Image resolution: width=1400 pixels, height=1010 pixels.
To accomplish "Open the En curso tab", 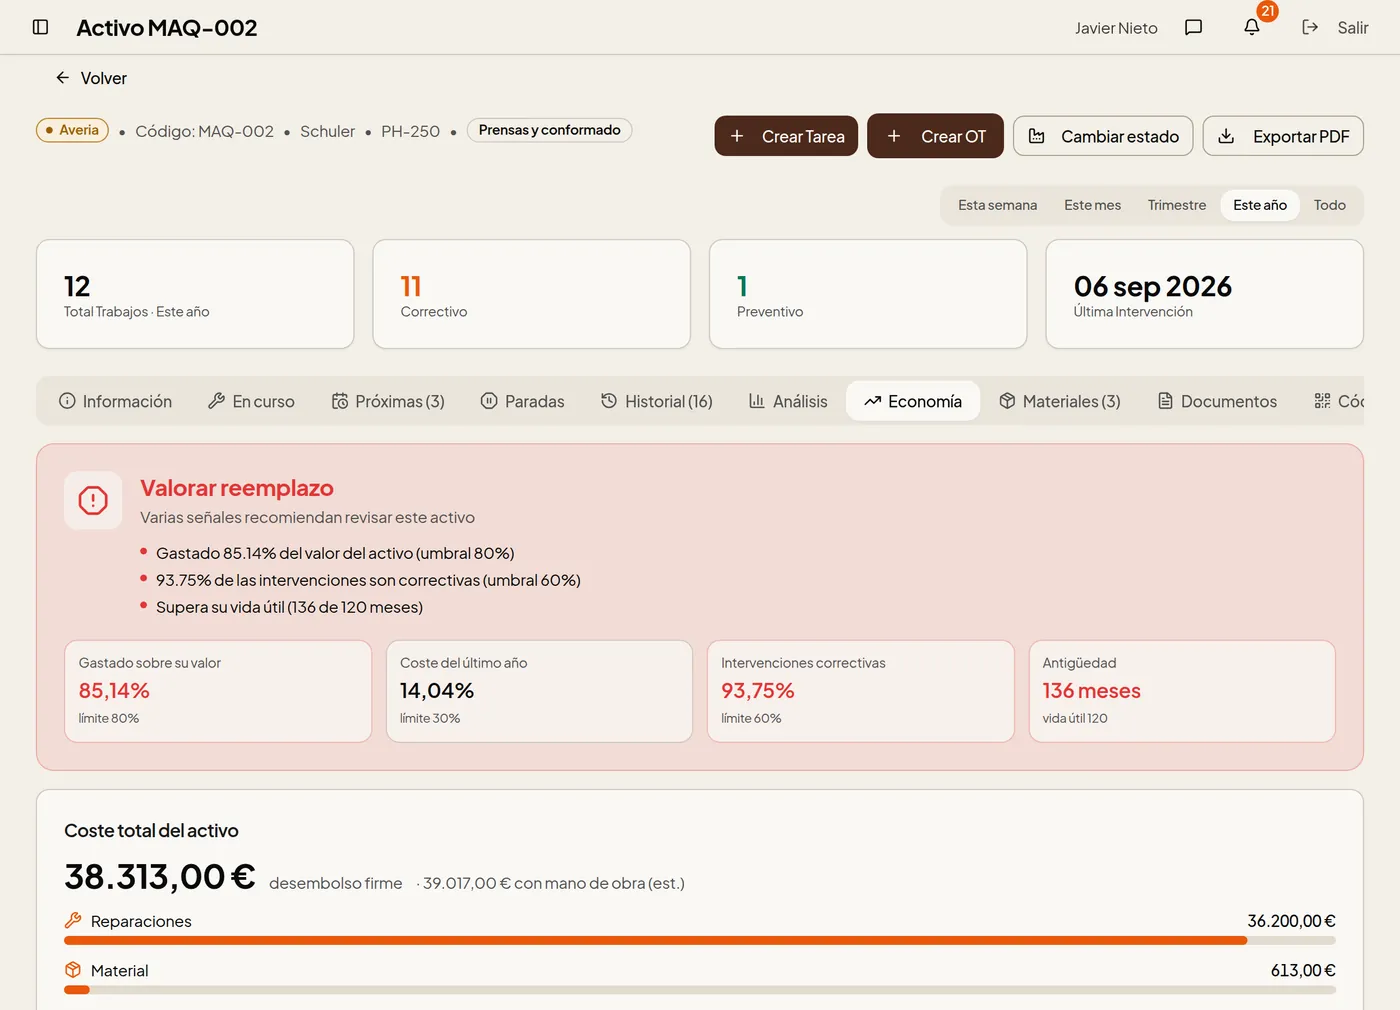I will (251, 401).
